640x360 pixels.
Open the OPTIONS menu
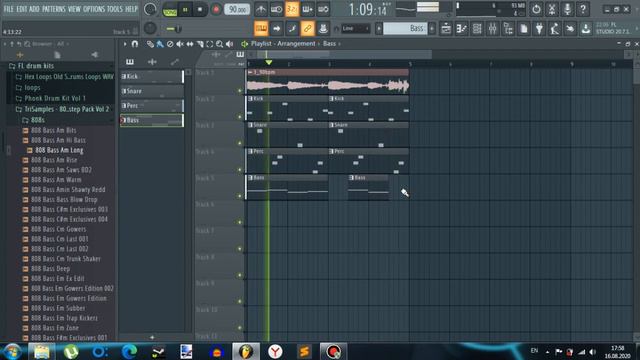point(94,9)
